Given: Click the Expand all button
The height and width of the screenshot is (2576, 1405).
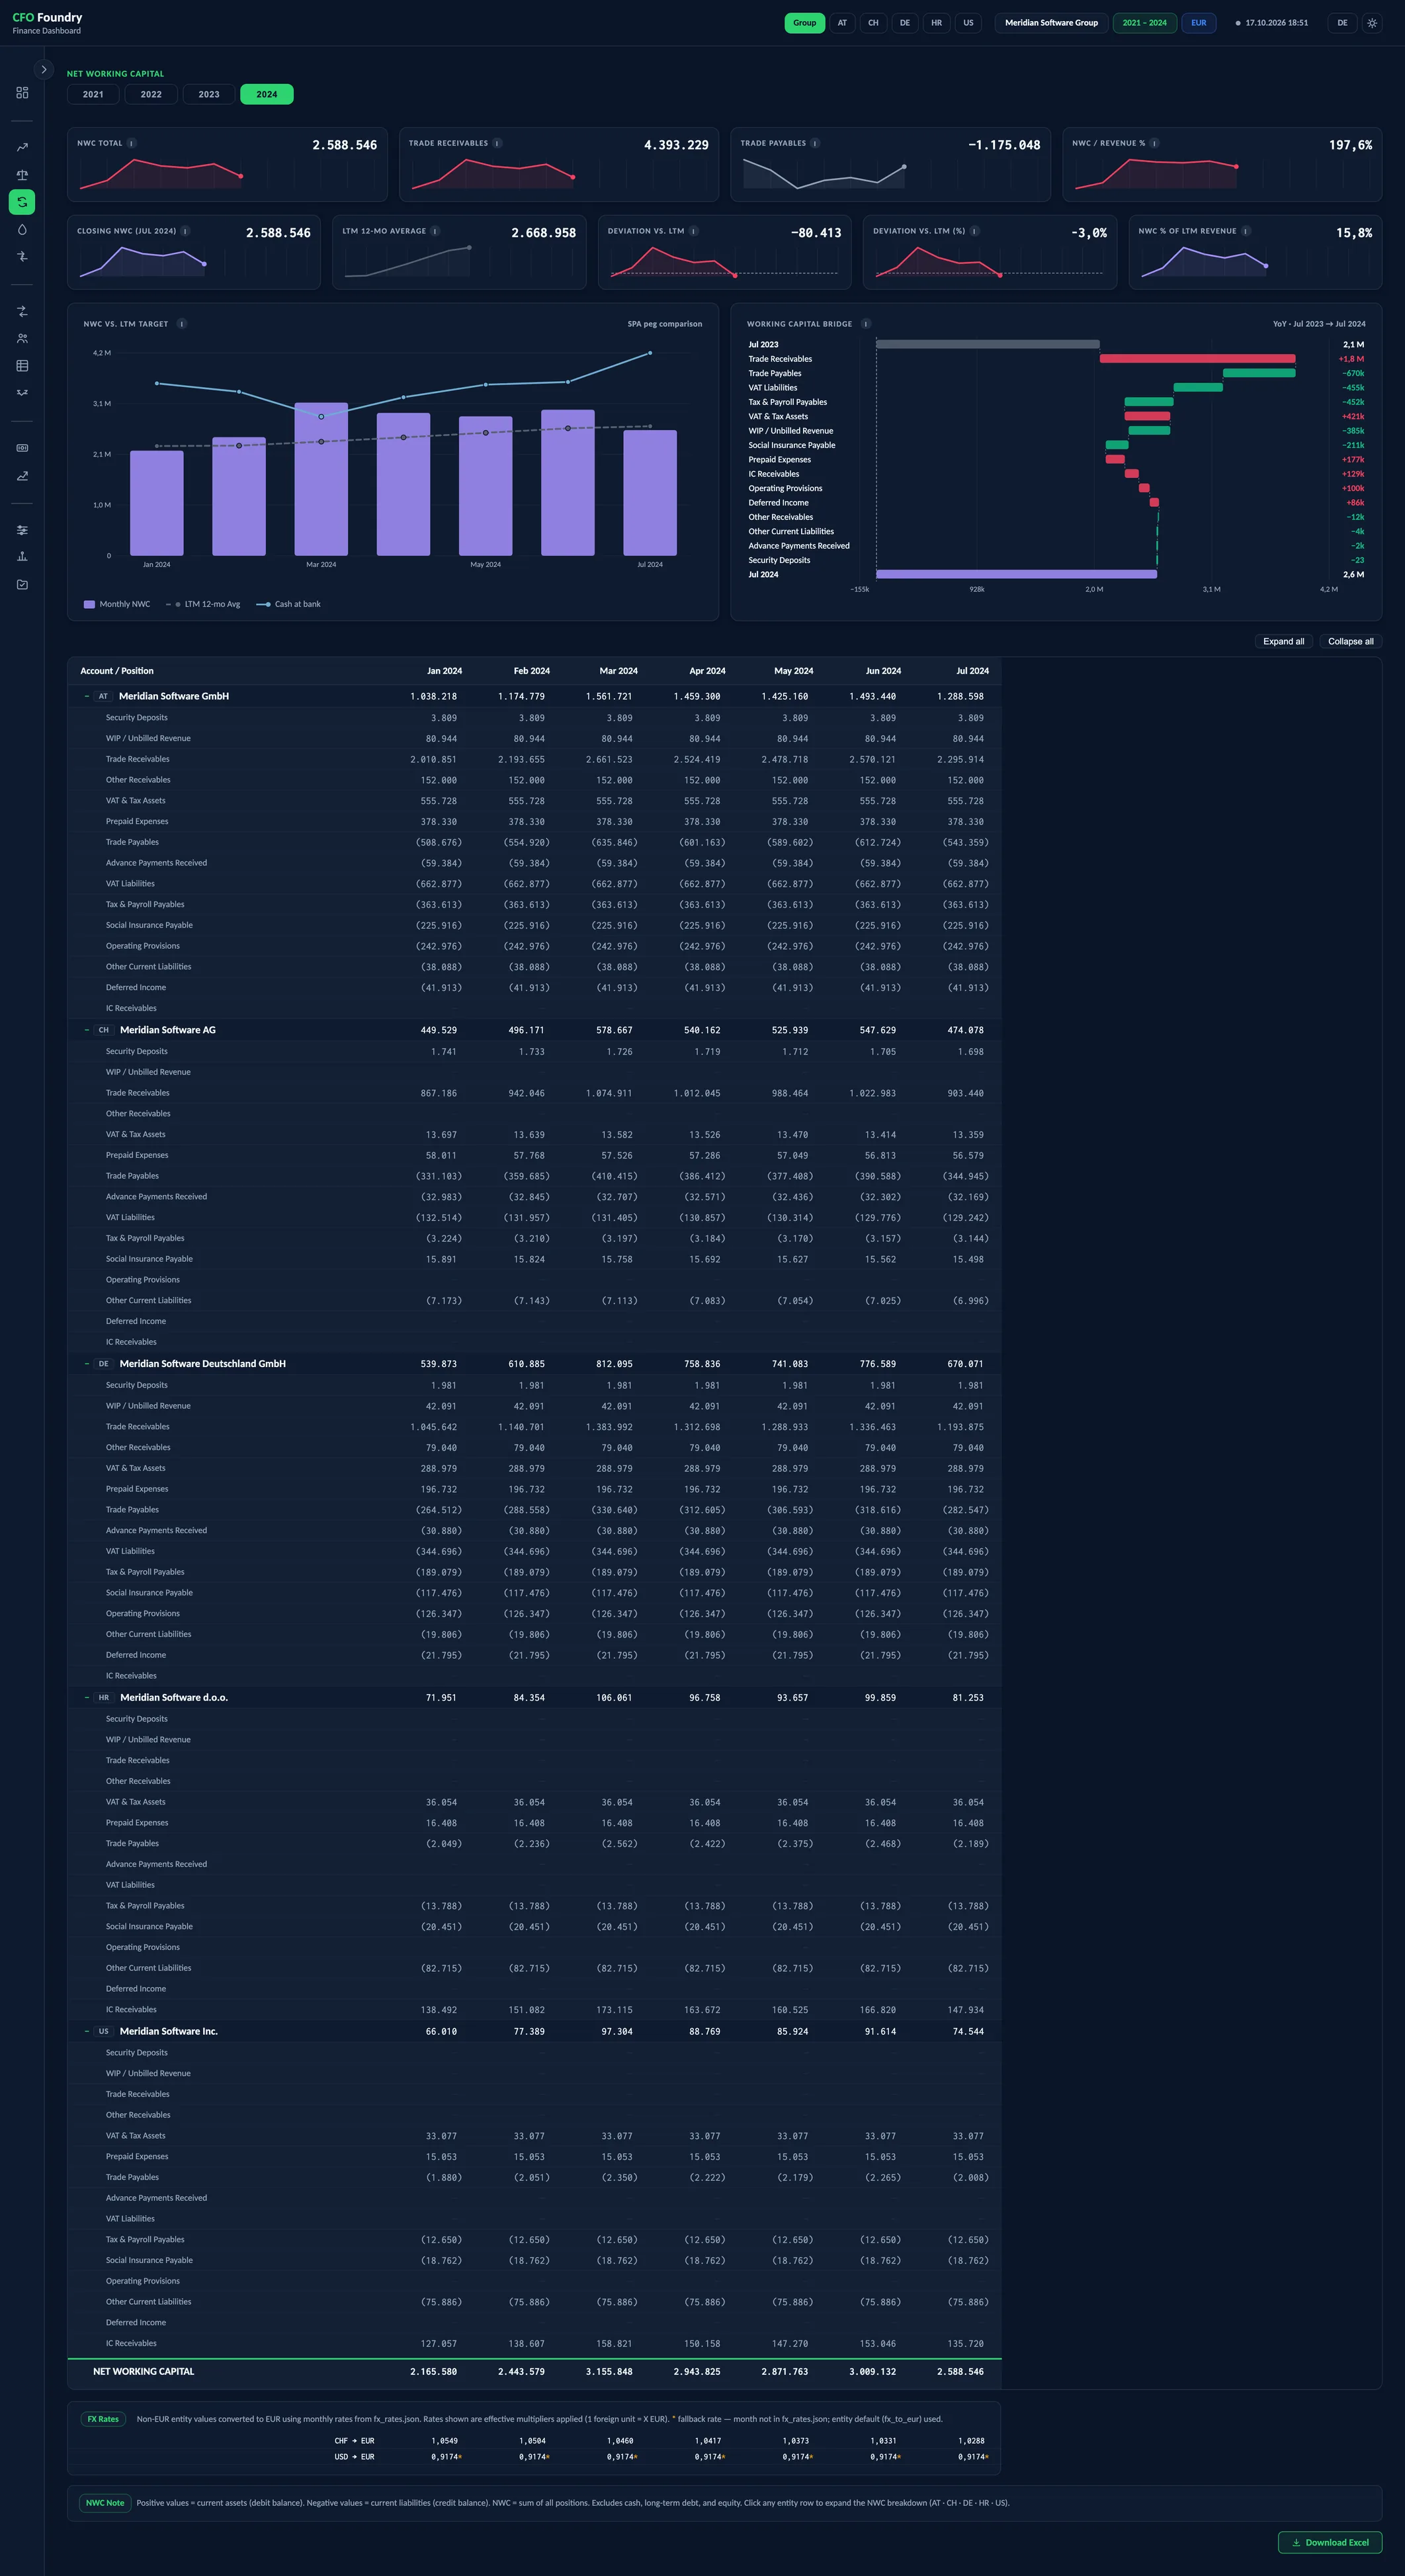Looking at the screenshot, I should [1284, 641].
